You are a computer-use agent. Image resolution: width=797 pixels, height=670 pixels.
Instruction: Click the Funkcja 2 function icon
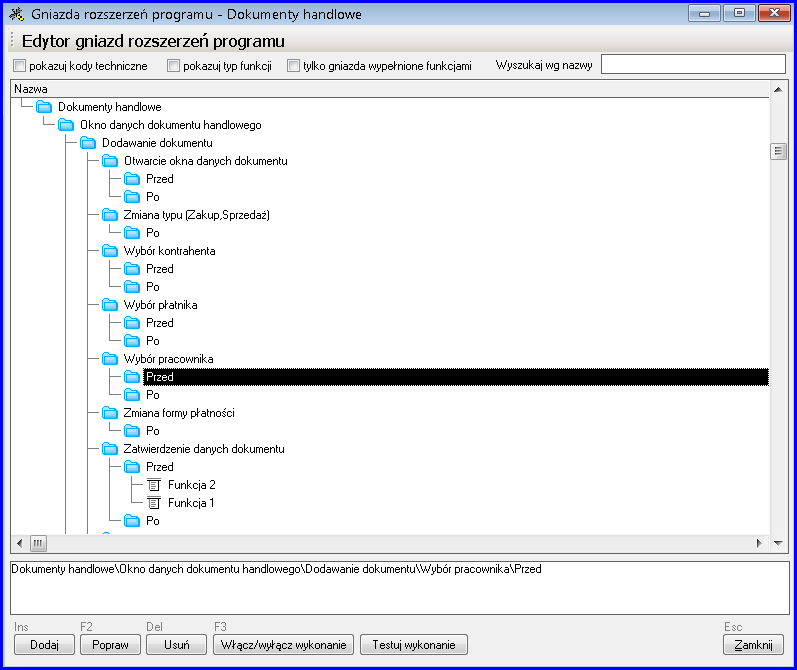click(x=154, y=485)
